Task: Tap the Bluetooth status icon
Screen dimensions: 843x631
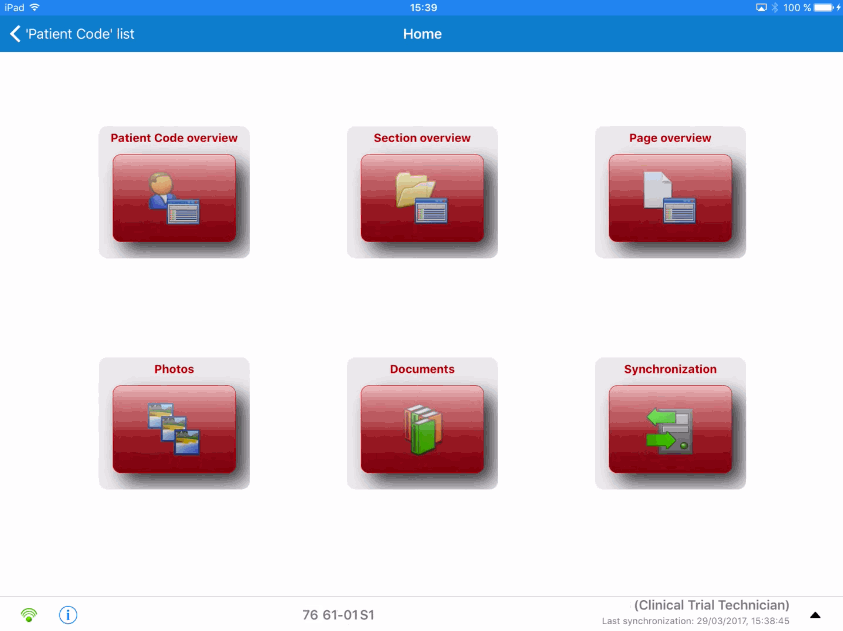Action: [775, 8]
